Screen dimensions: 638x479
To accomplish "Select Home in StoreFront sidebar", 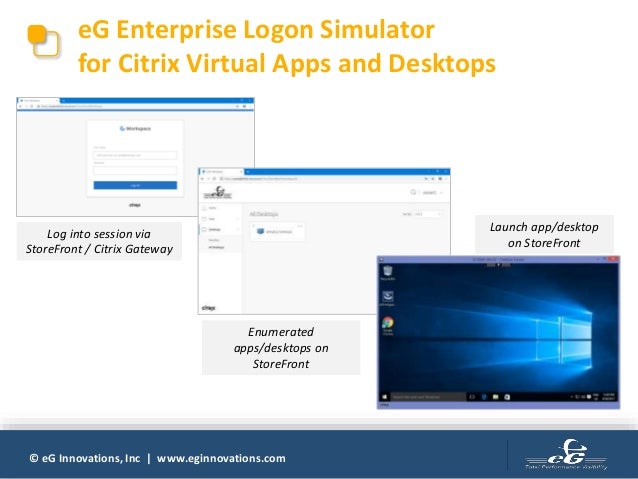I will 212,208.
